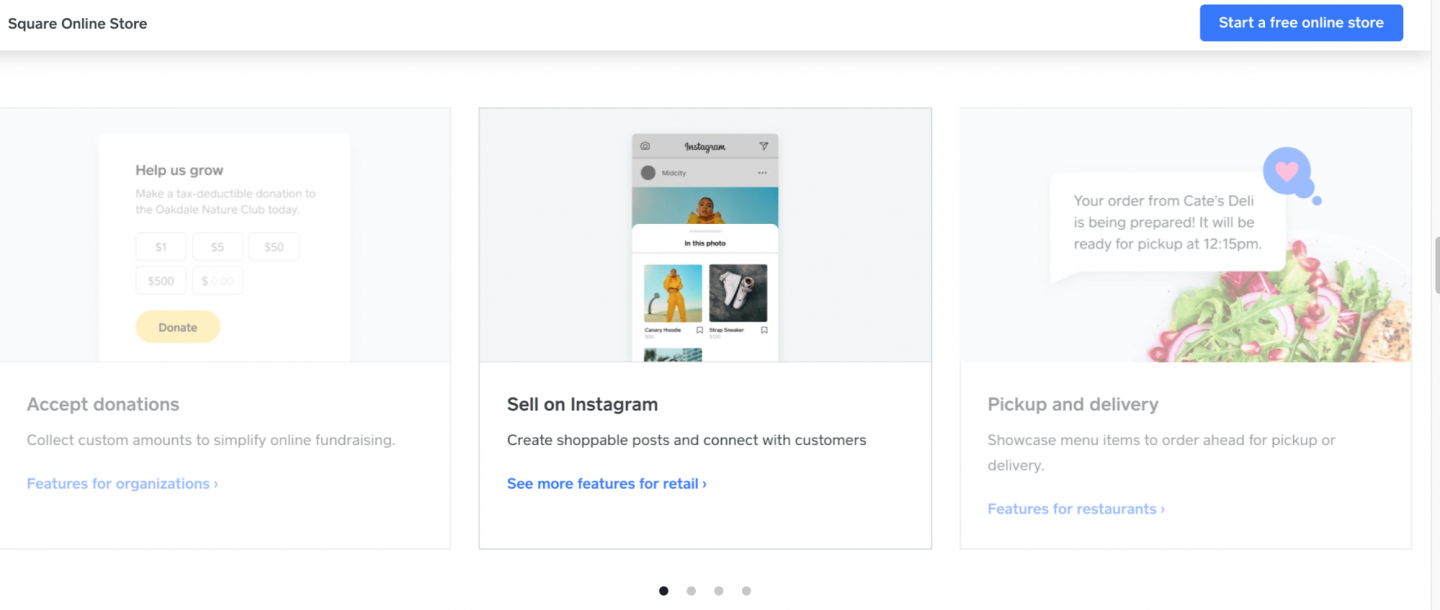
Task: Open Features for organizations link
Action: click(x=122, y=484)
